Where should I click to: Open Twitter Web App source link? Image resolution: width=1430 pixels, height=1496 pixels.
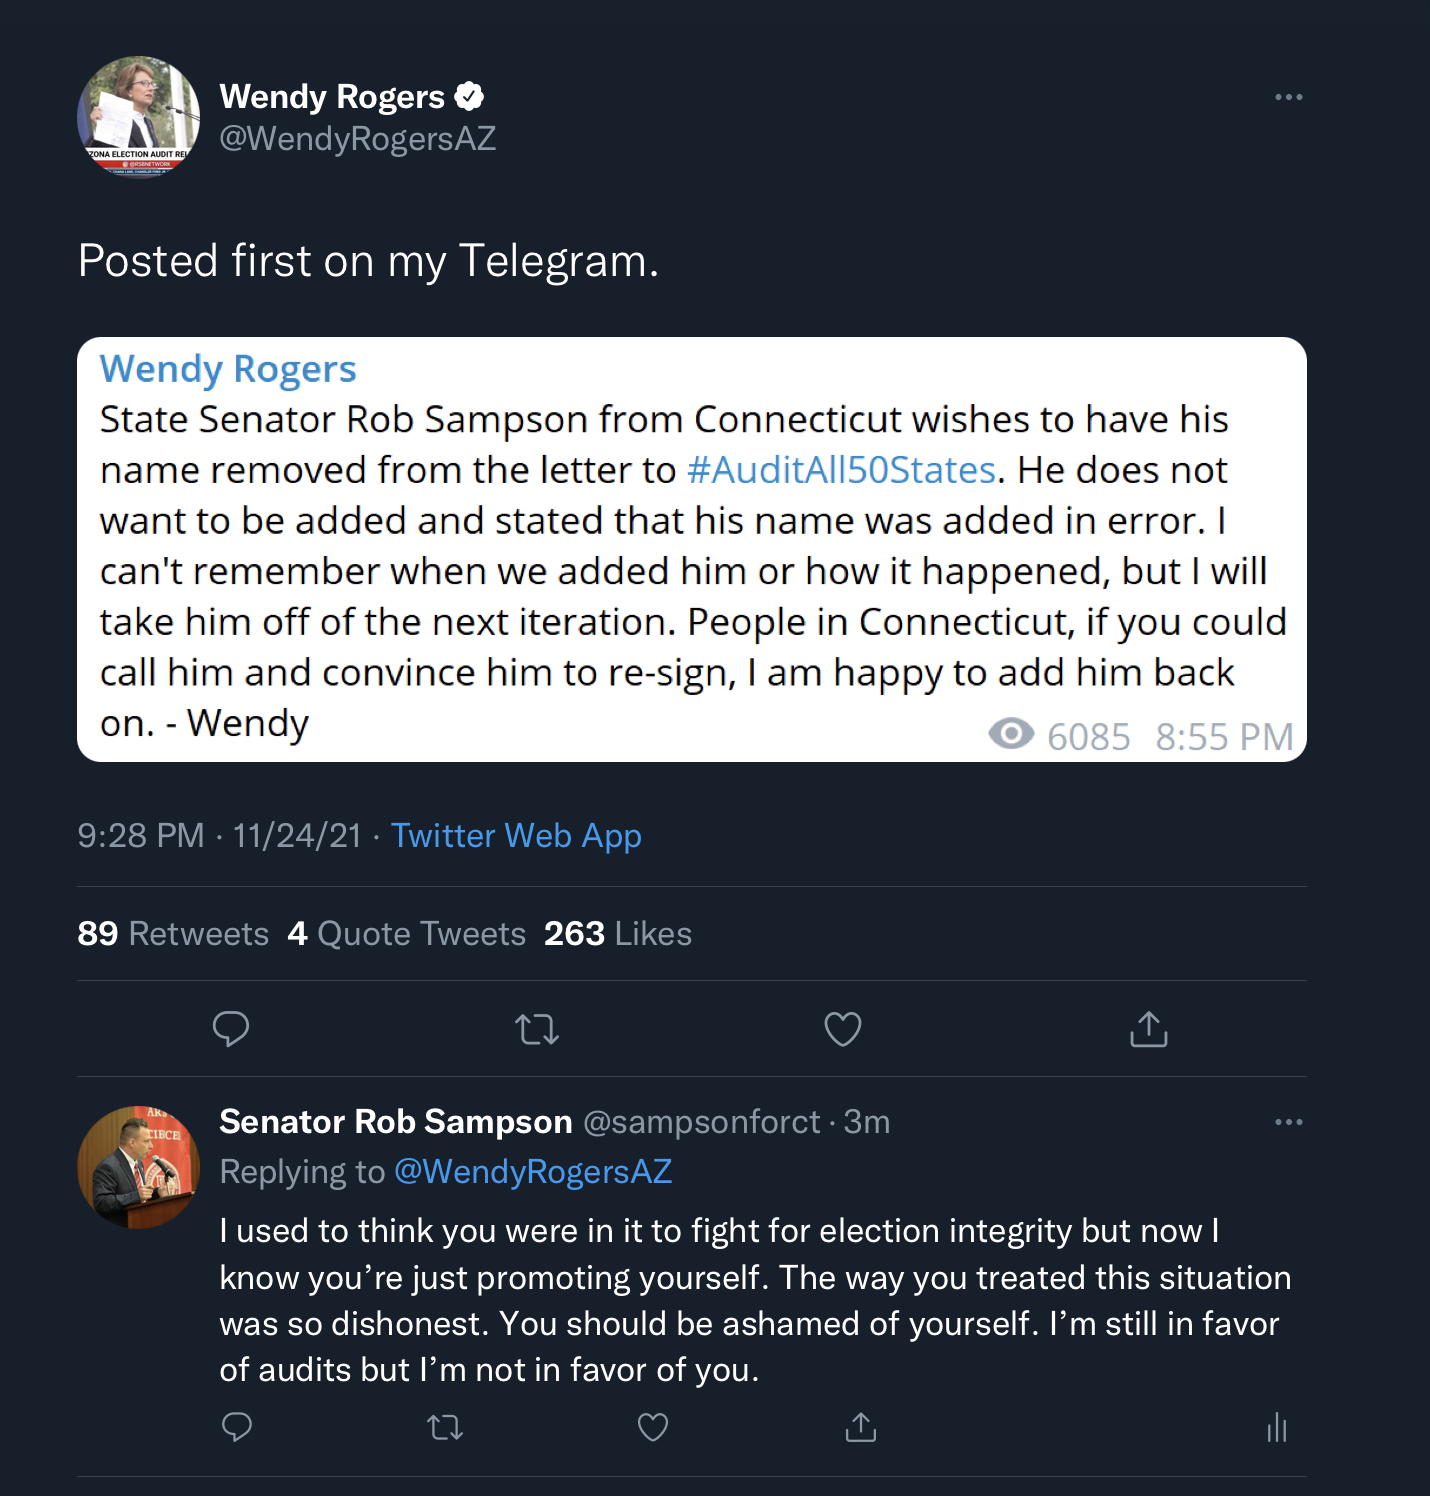[x=516, y=836]
